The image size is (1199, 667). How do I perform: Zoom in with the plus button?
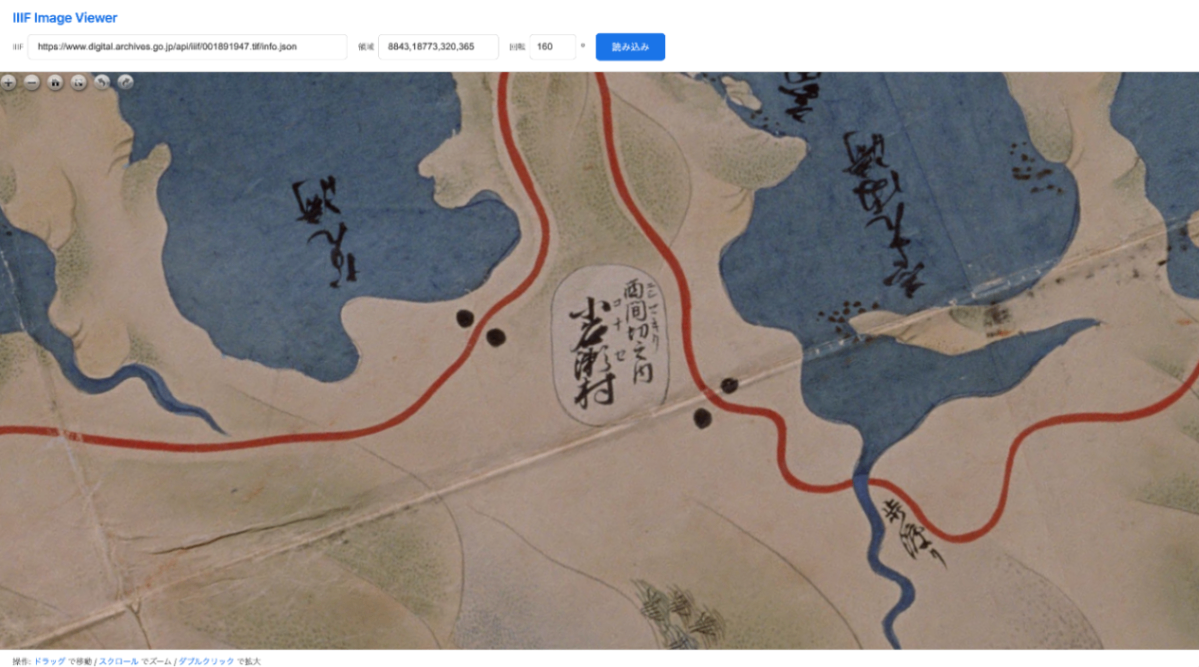pyautogui.click(x=8, y=82)
